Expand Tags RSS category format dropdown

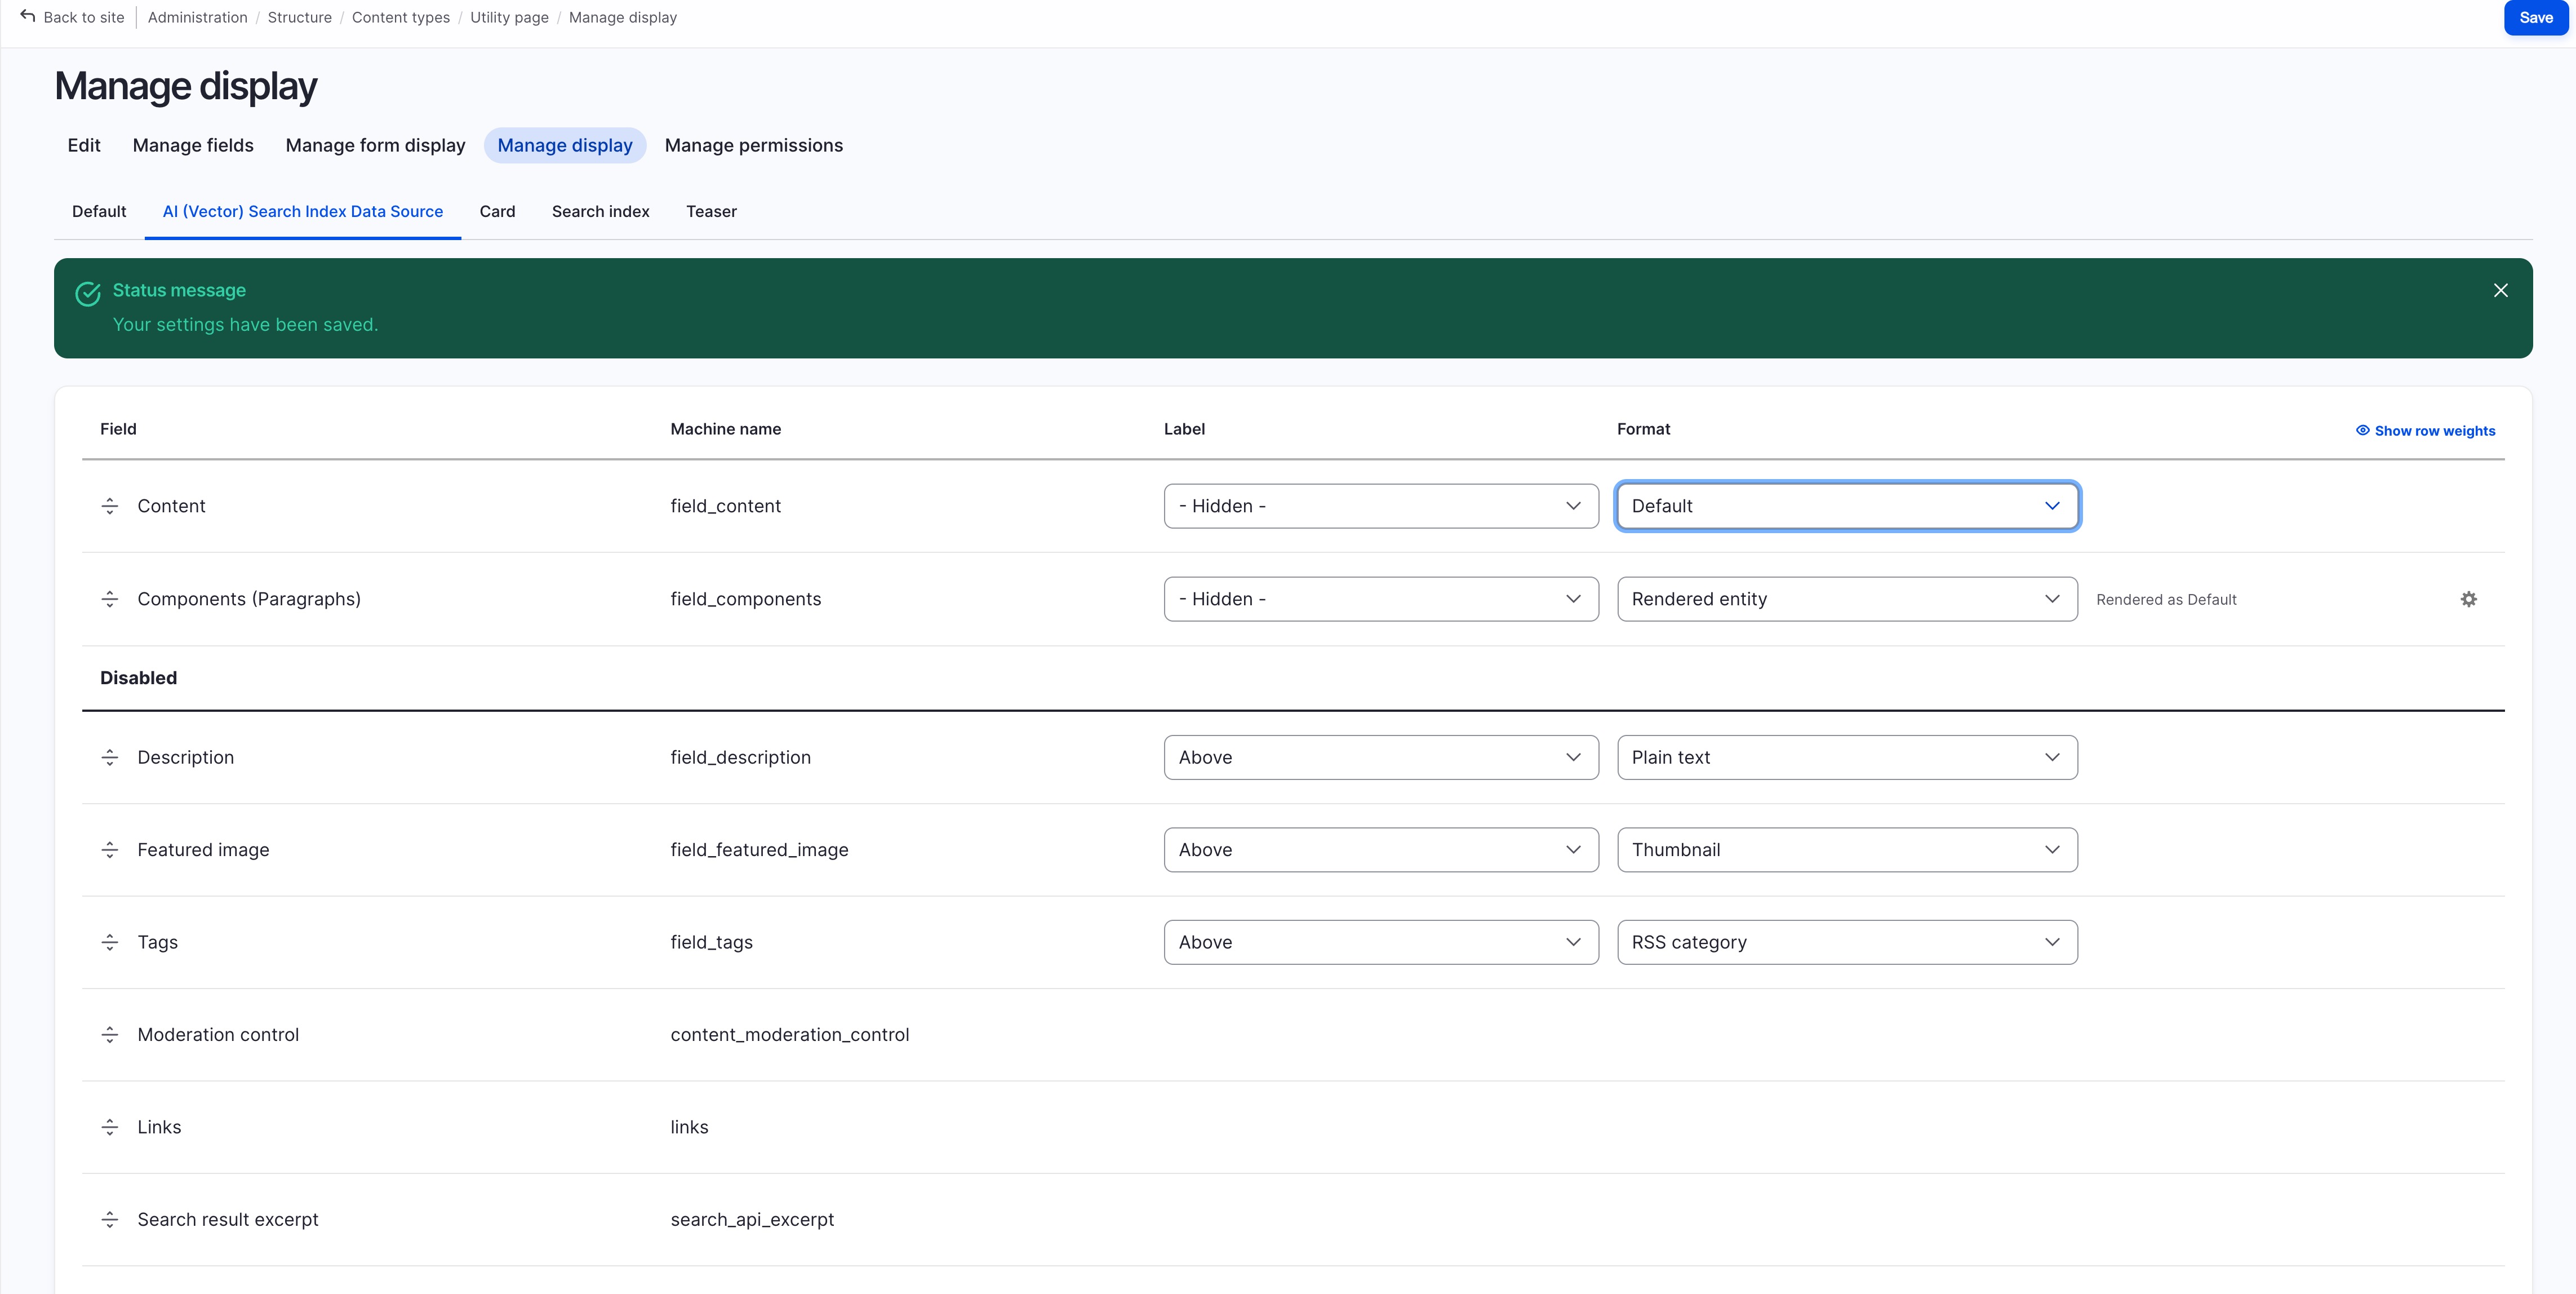pyautogui.click(x=1846, y=942)
